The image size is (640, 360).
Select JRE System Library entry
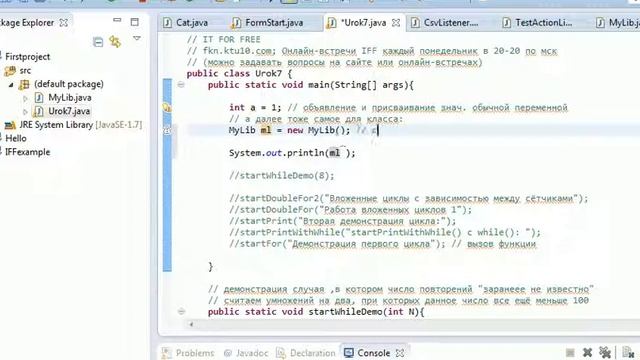(x=81, y=125)
